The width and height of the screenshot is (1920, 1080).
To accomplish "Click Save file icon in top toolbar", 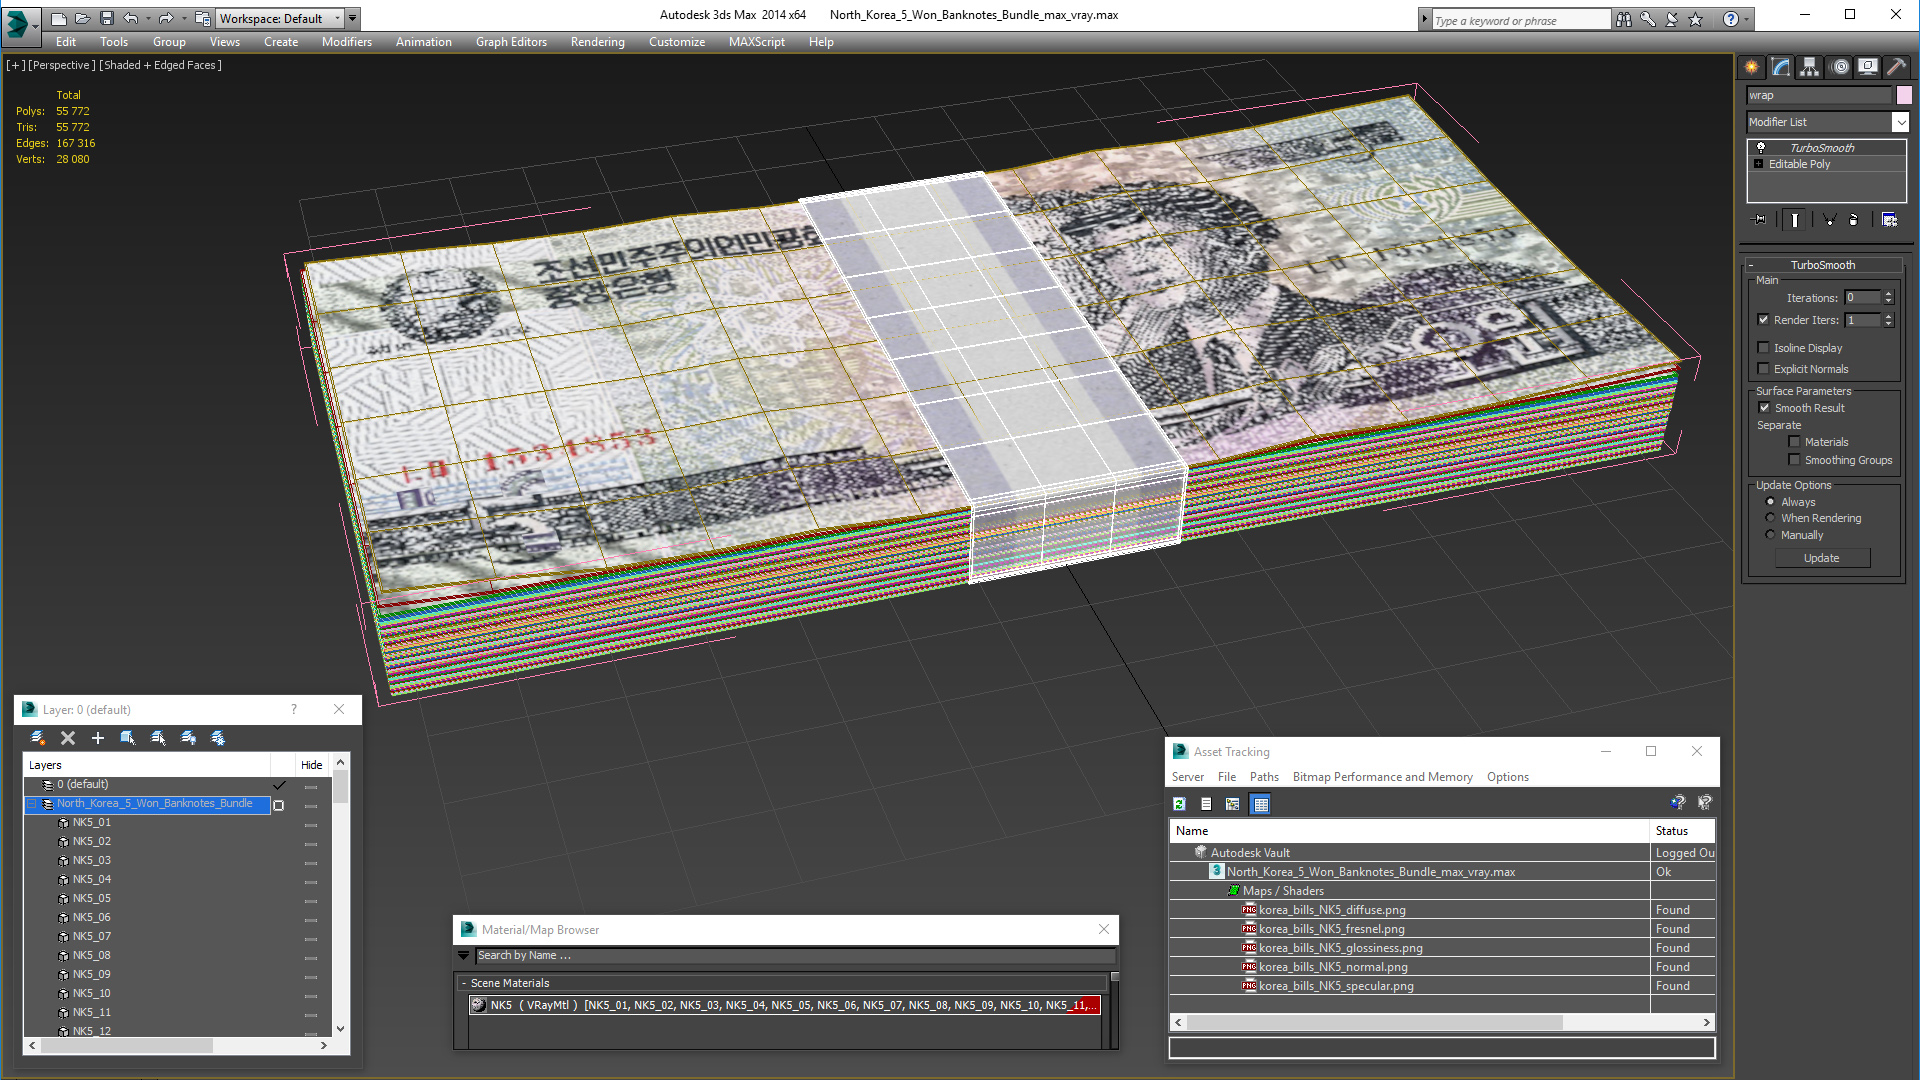I will 107,18.
